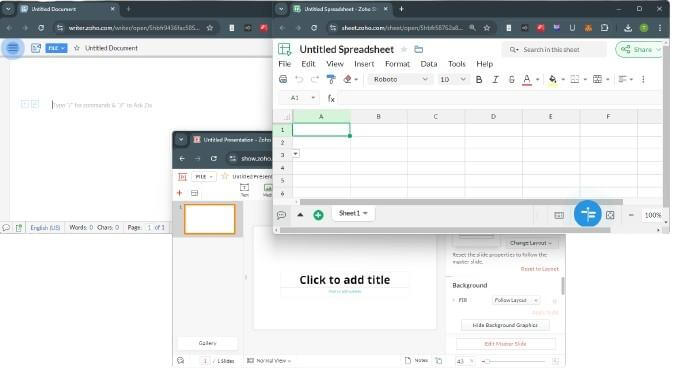Click the Writer comments icon in status bar

pyautogui.click(x=6, y=228)
